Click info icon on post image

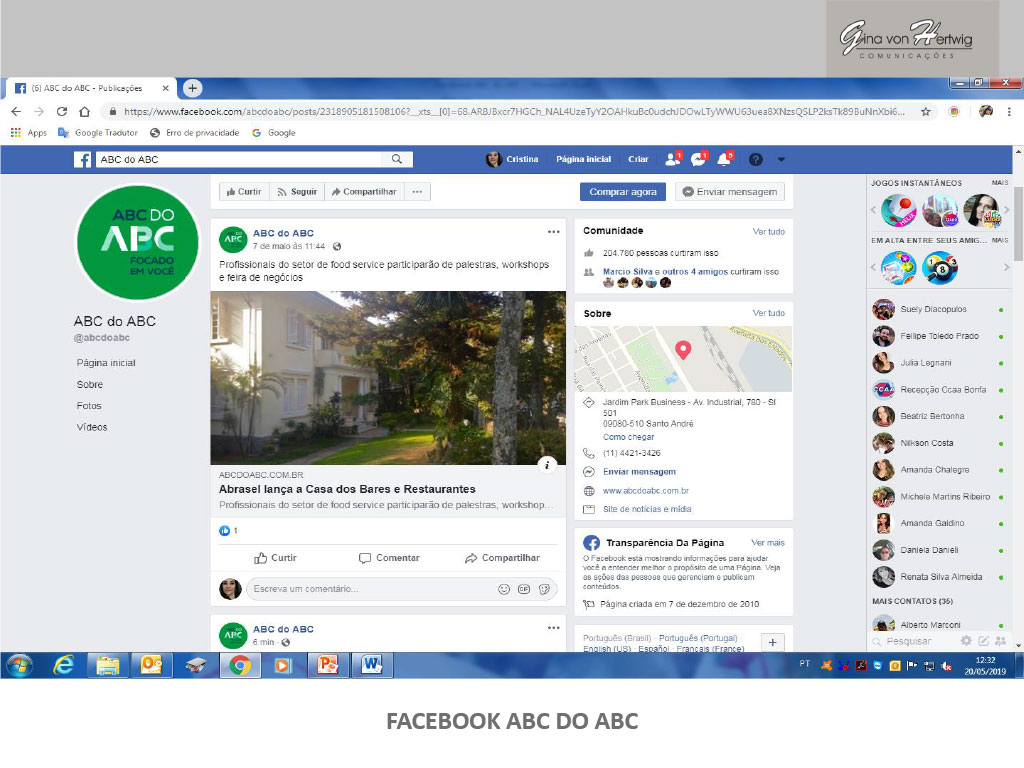[x=547, y=464]
